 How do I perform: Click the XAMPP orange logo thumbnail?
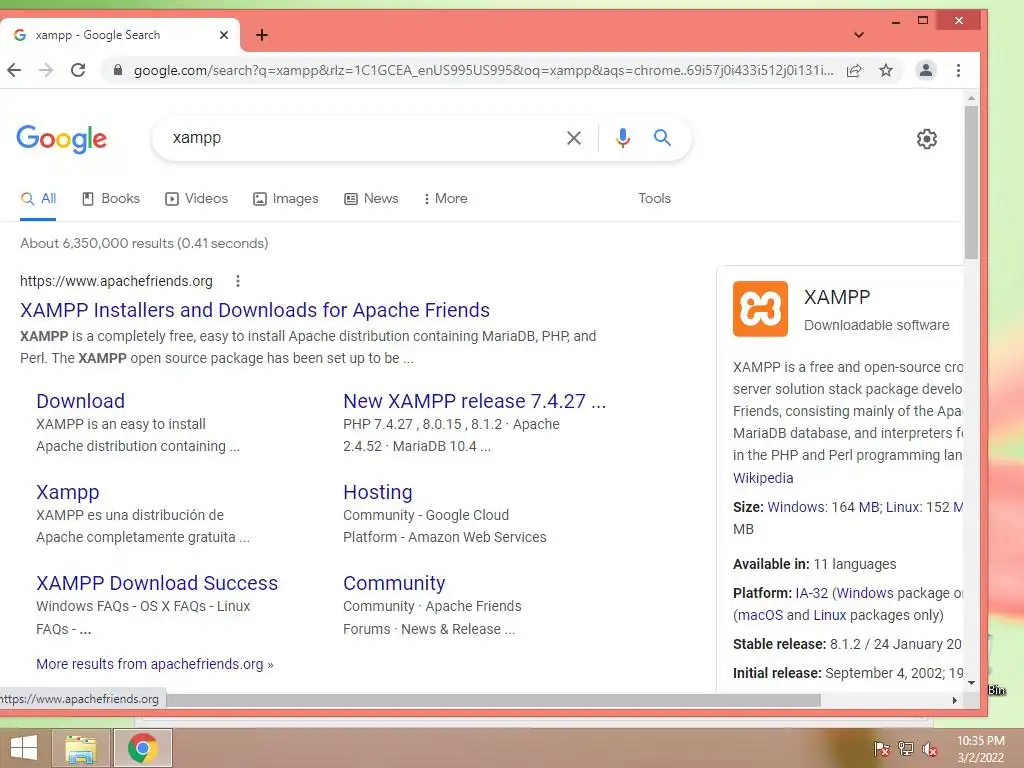[760, 309]
